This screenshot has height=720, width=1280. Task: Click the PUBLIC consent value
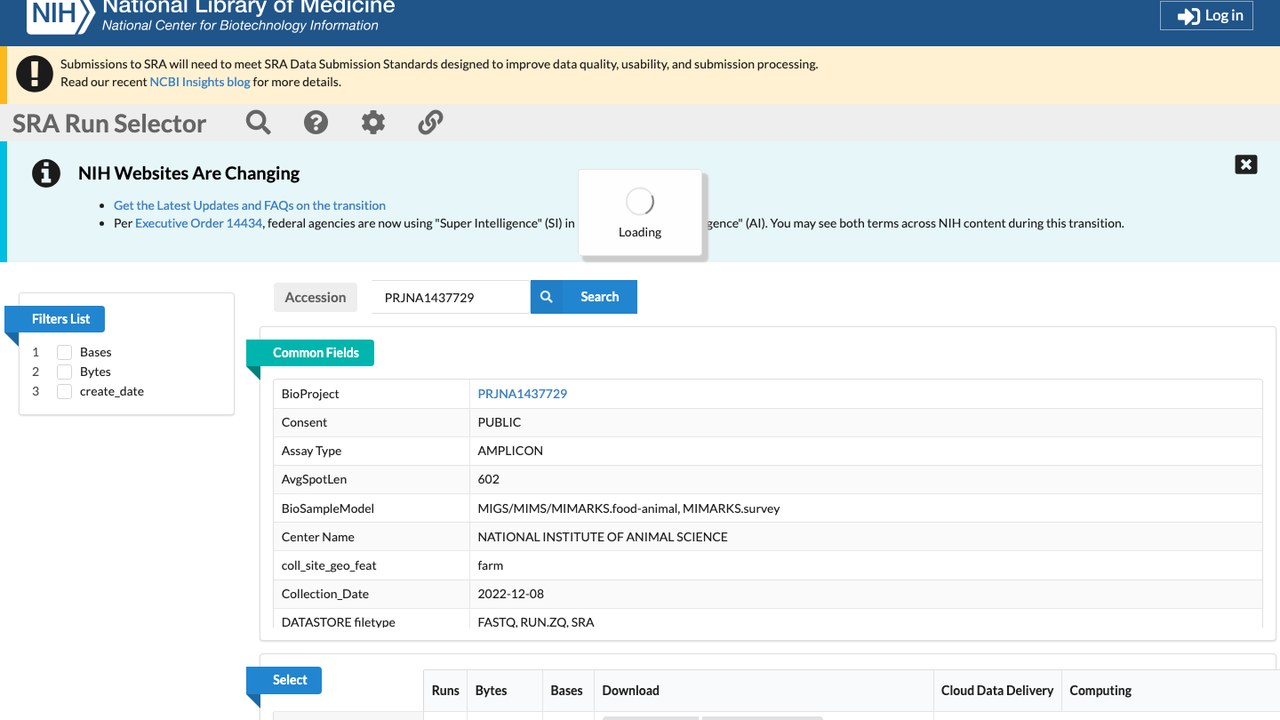[499, 422]
